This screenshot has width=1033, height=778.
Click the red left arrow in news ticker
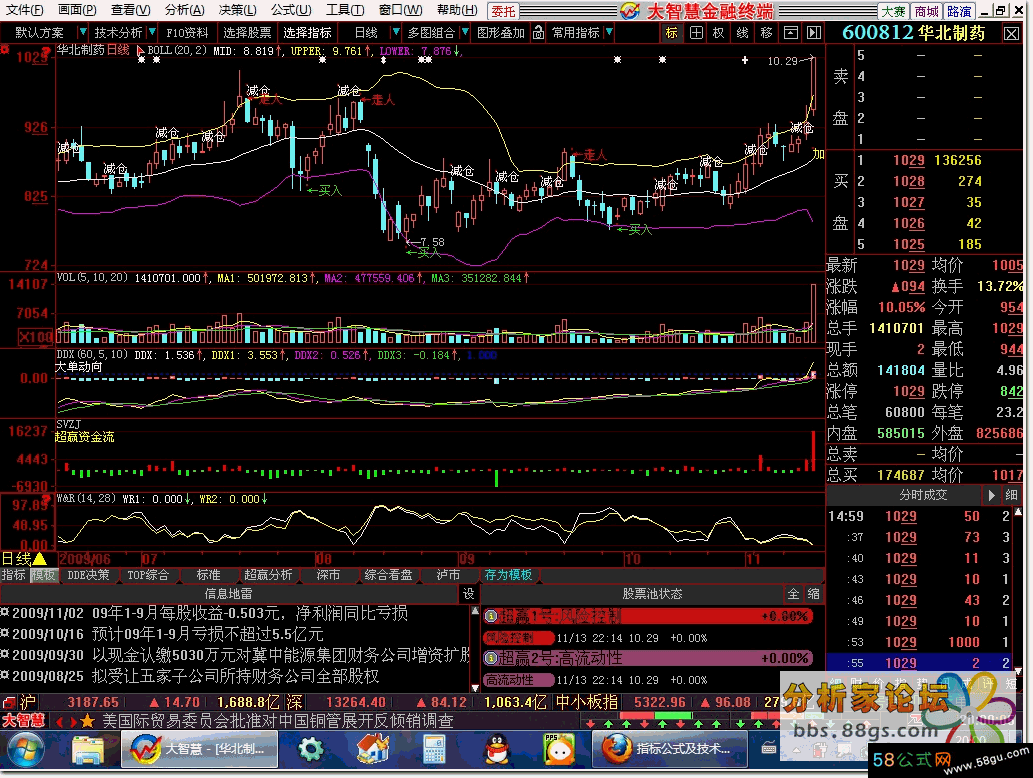click(x=60, y=721)
